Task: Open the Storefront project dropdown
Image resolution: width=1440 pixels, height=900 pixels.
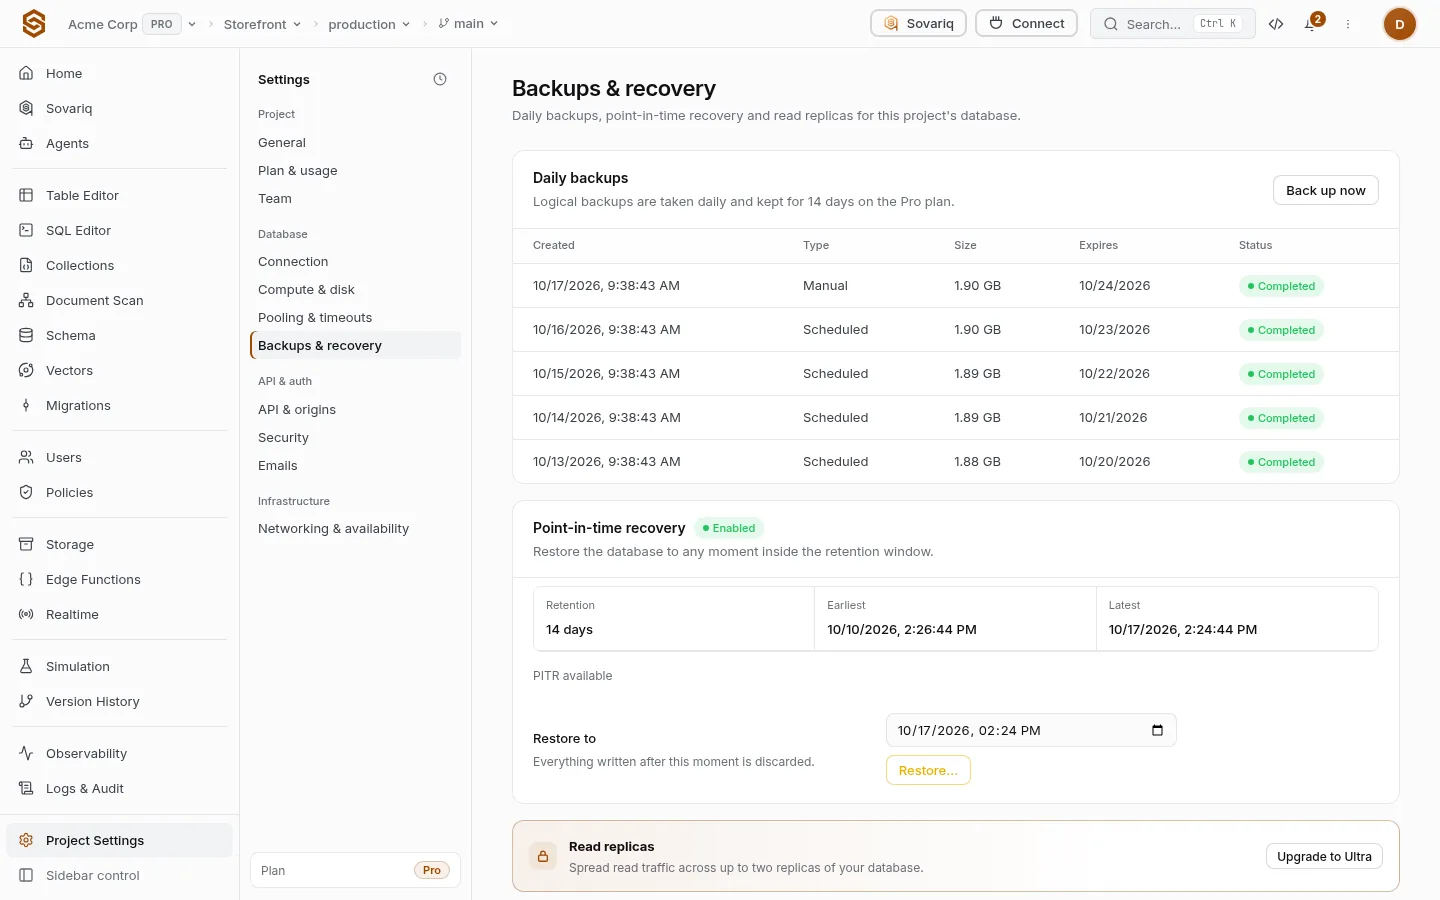Action: [262, 24]
